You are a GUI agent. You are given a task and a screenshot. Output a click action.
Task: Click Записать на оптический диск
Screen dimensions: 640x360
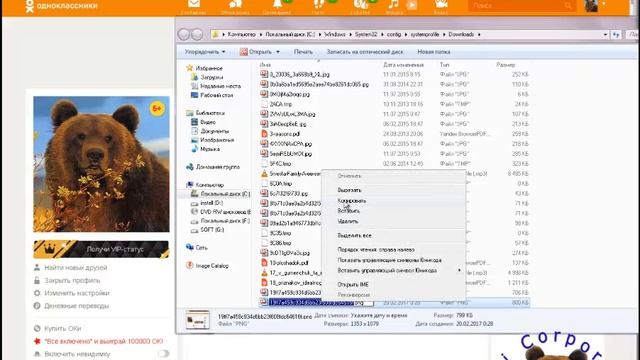coord(365,52)
